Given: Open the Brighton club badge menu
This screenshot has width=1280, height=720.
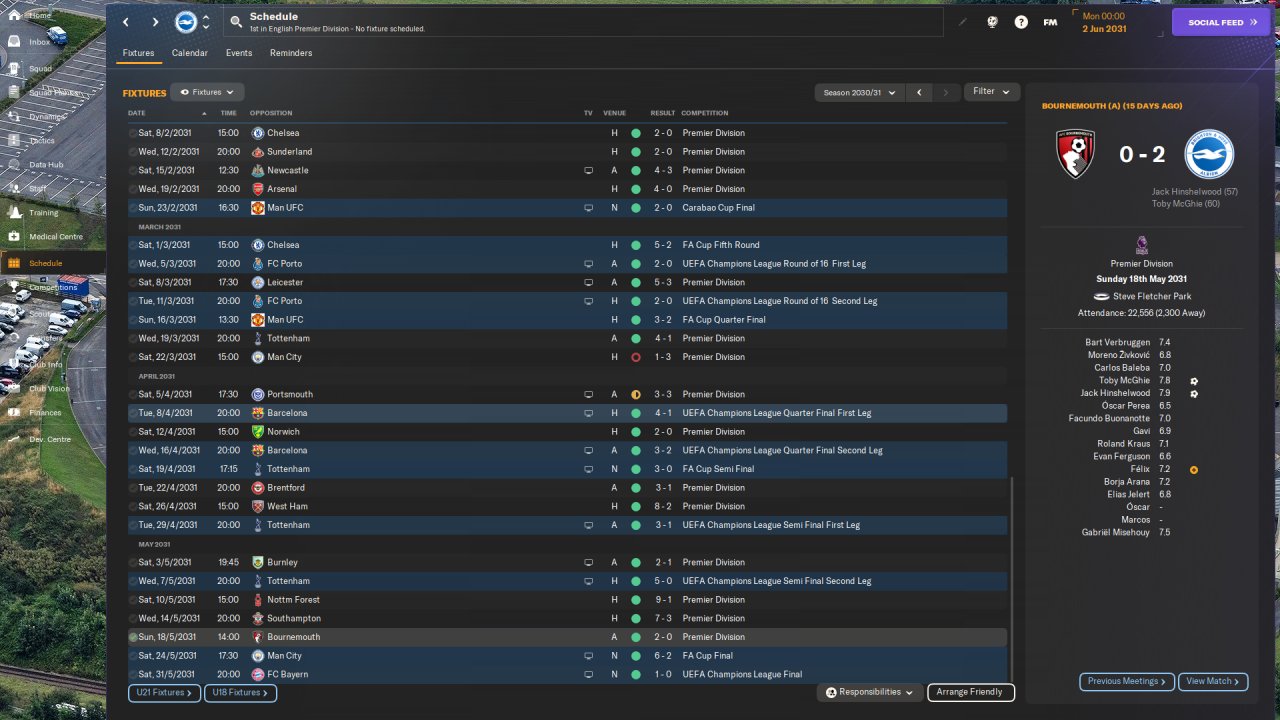Looking at the screenshot, I should pos(186,22).
